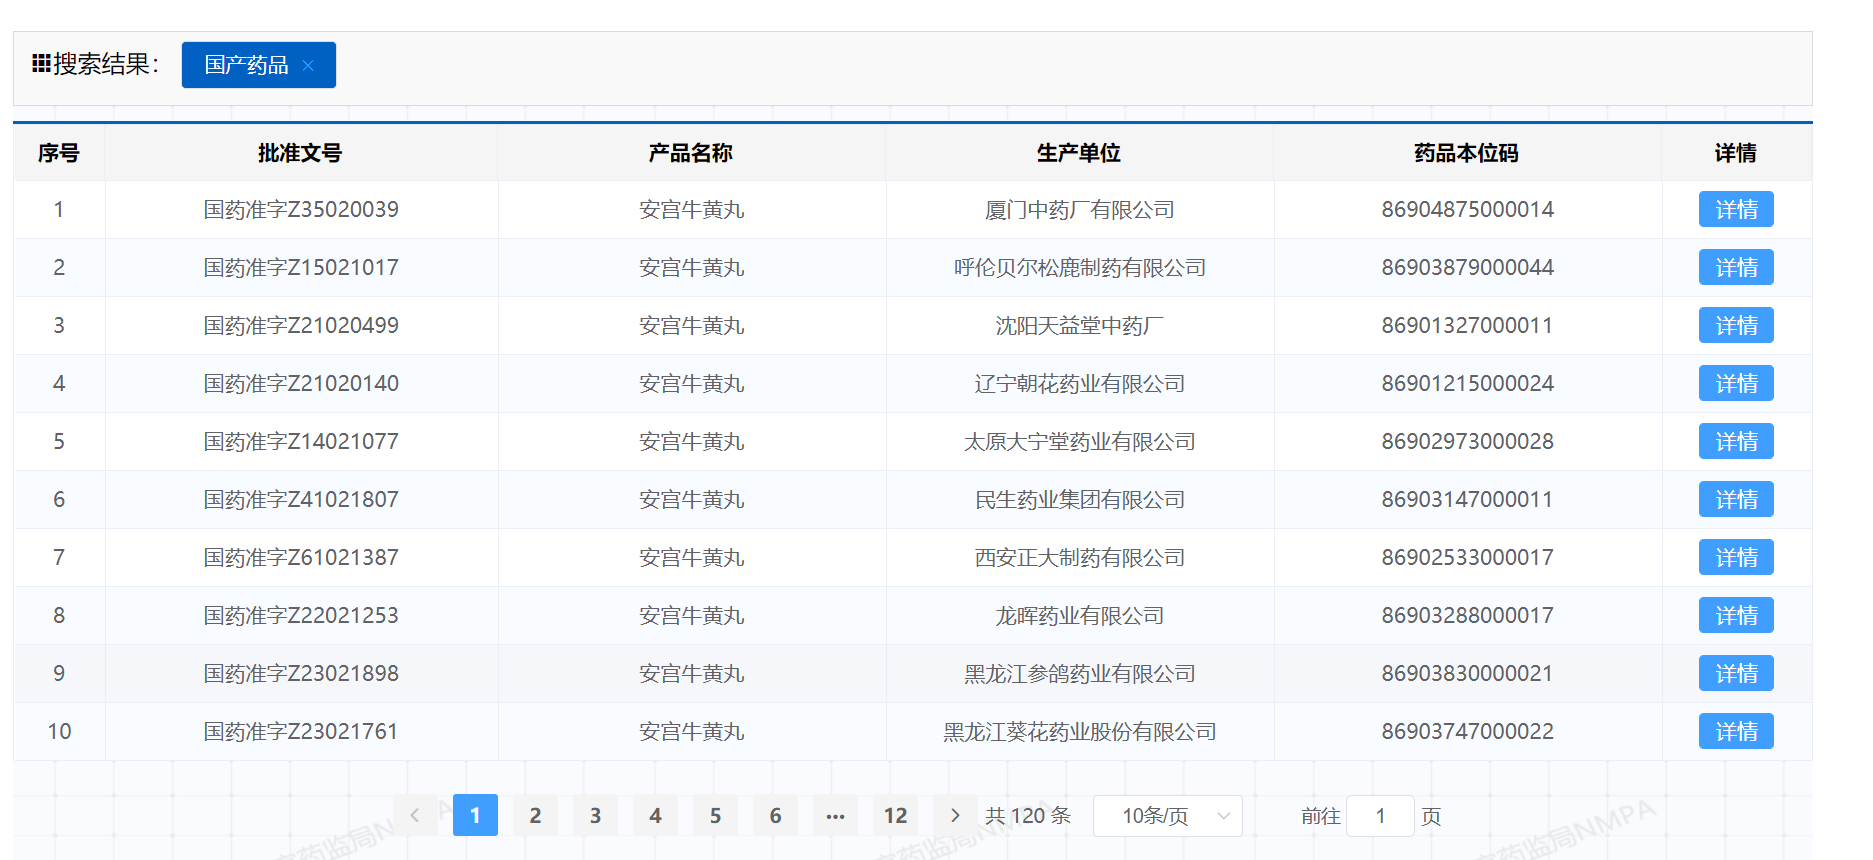The height and width of the screenshot is (860, 1873).
Task: Click the previous page arrow
Action: click(x=415, y=816)
